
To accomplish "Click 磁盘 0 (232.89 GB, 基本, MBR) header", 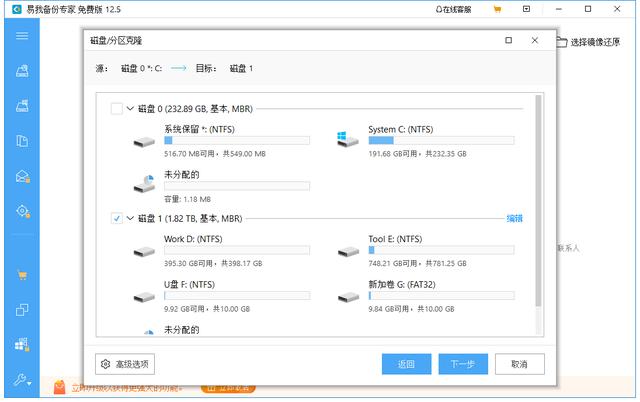I will [195, 109].
